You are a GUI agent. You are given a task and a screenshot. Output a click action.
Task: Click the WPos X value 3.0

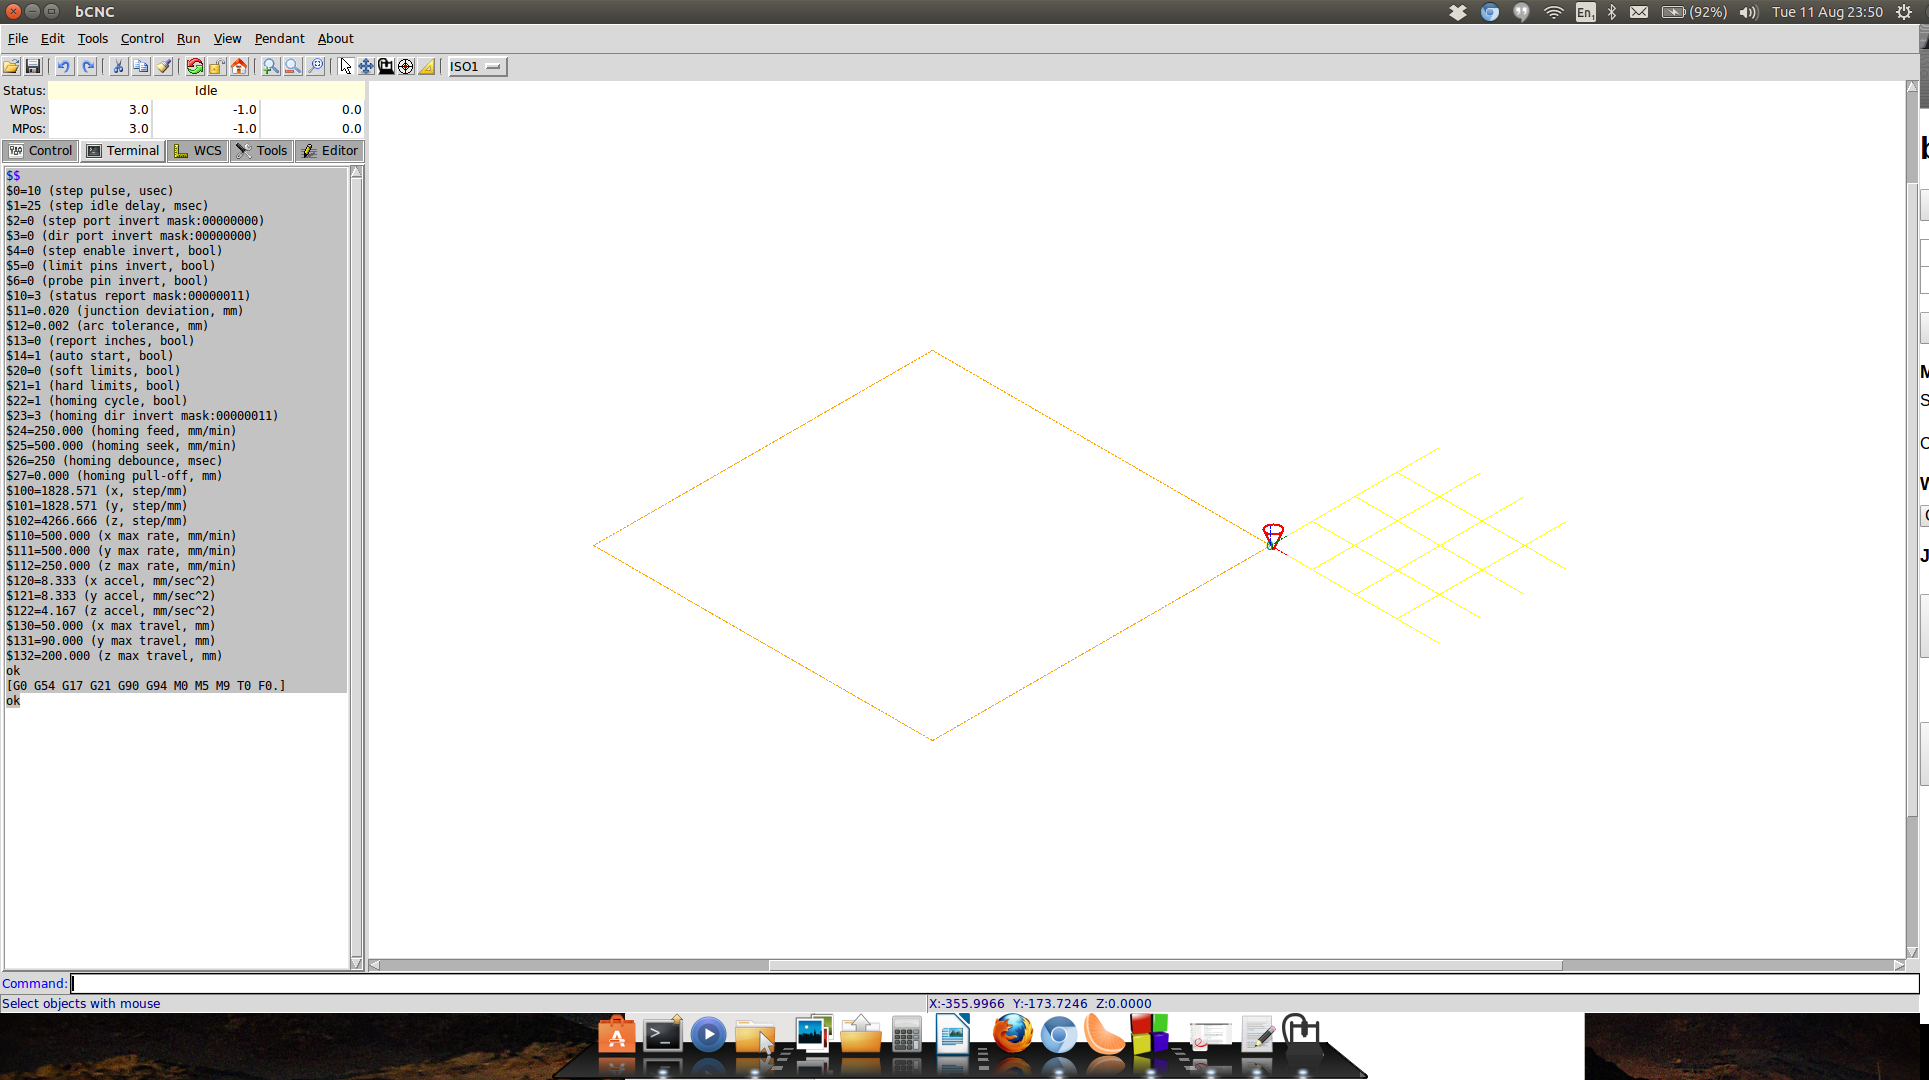tap(100, 109)
